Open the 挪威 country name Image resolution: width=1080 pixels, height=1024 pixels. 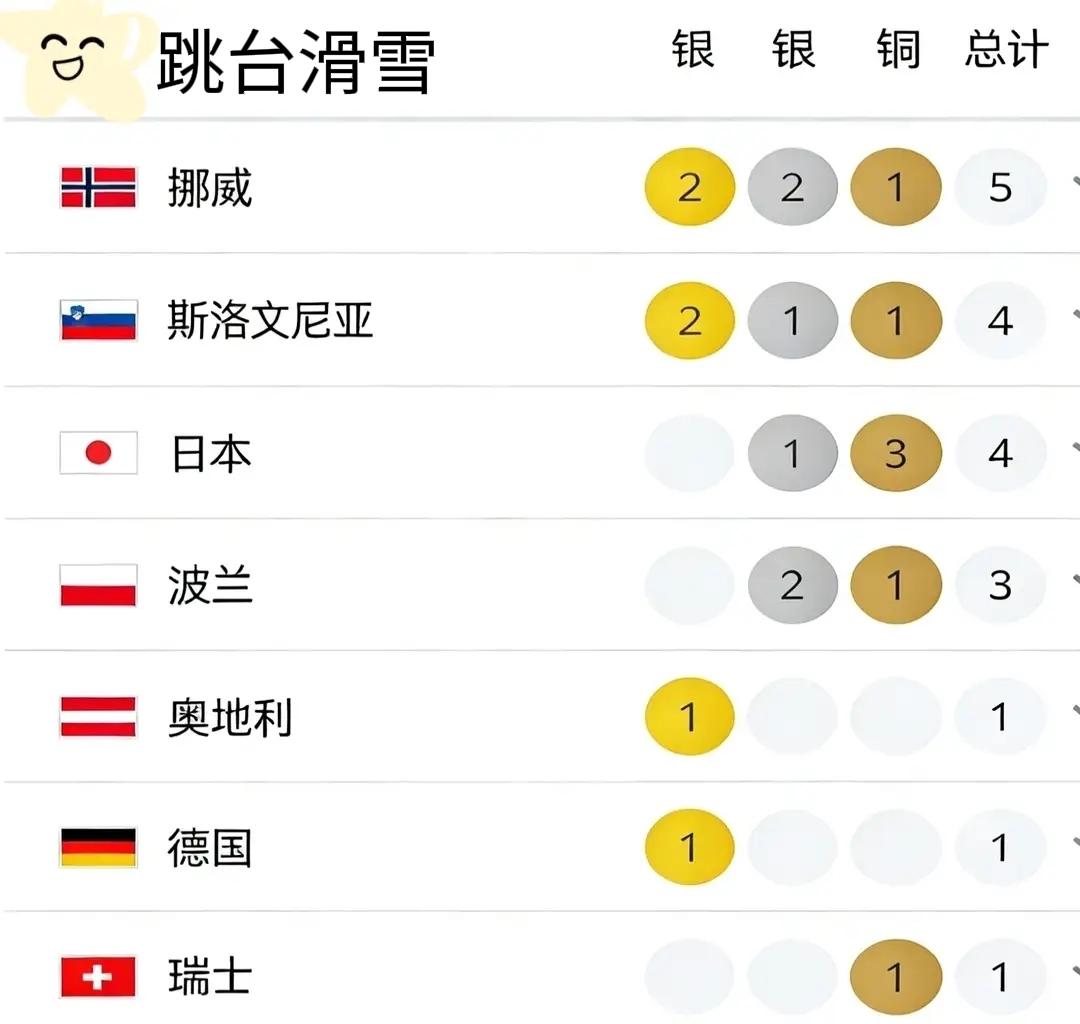pos(210,188)
